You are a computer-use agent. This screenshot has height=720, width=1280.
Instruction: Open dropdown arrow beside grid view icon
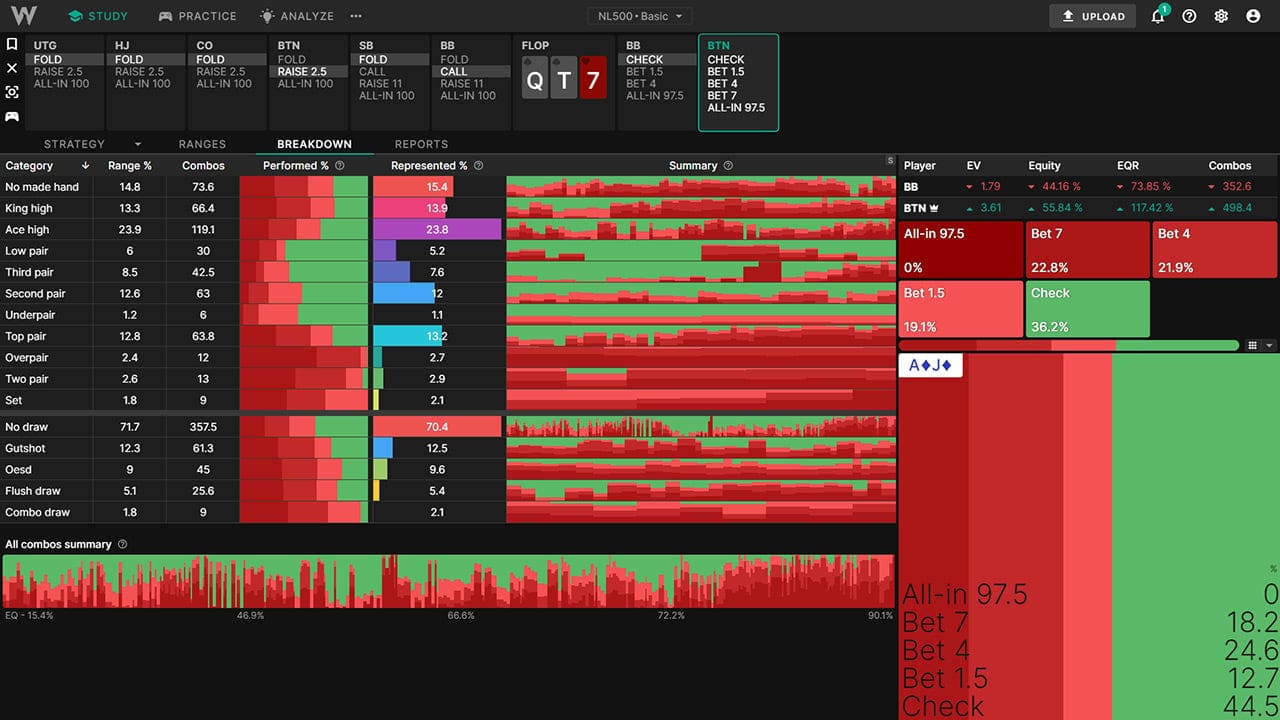[1270, 346]
